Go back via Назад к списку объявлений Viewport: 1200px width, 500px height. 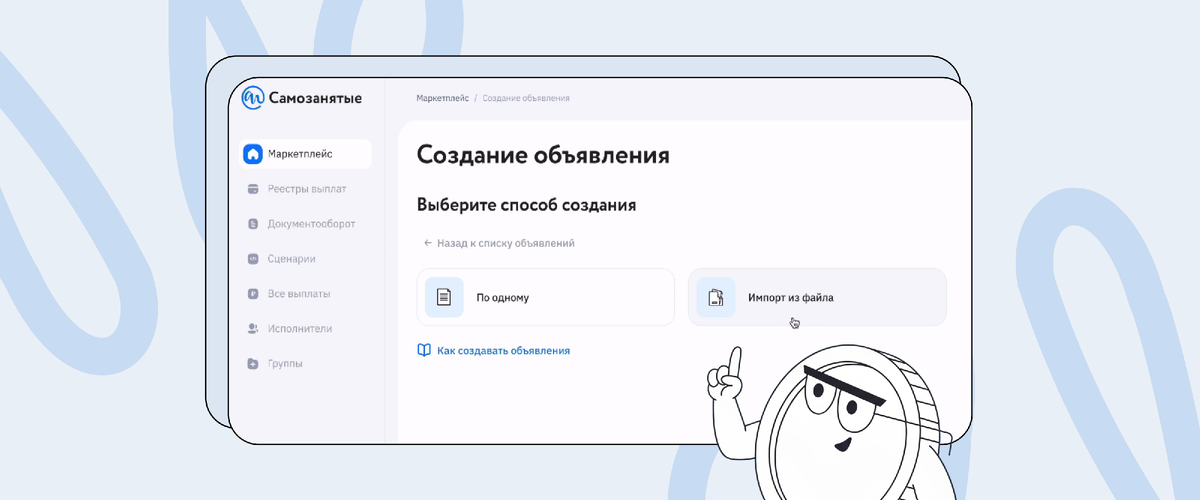point(499,243)
